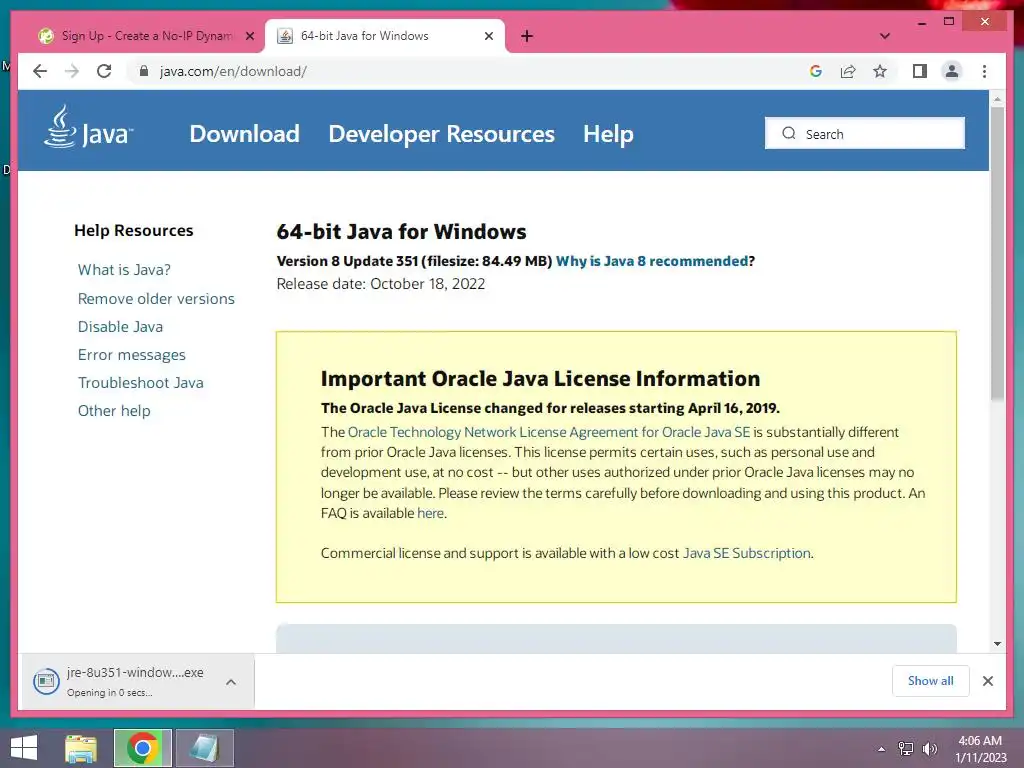Screen dimensions: 1024x768
Task: Open the 'Error messages' link
Action: pos(131,355)
